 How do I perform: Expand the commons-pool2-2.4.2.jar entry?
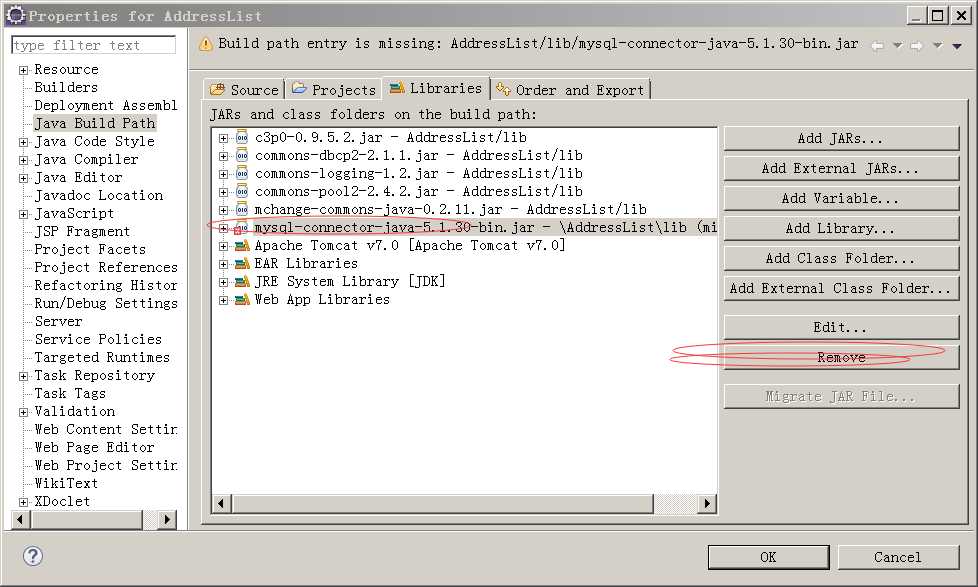tap(223, 193)
